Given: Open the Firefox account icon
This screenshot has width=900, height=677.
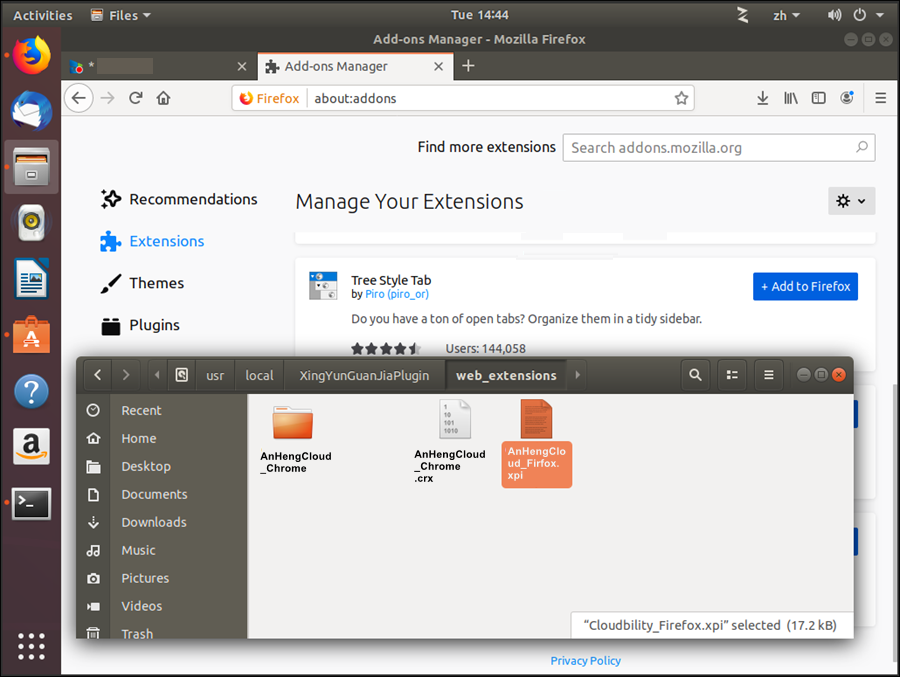Looking at the screenshot, I should coord(847,98).
